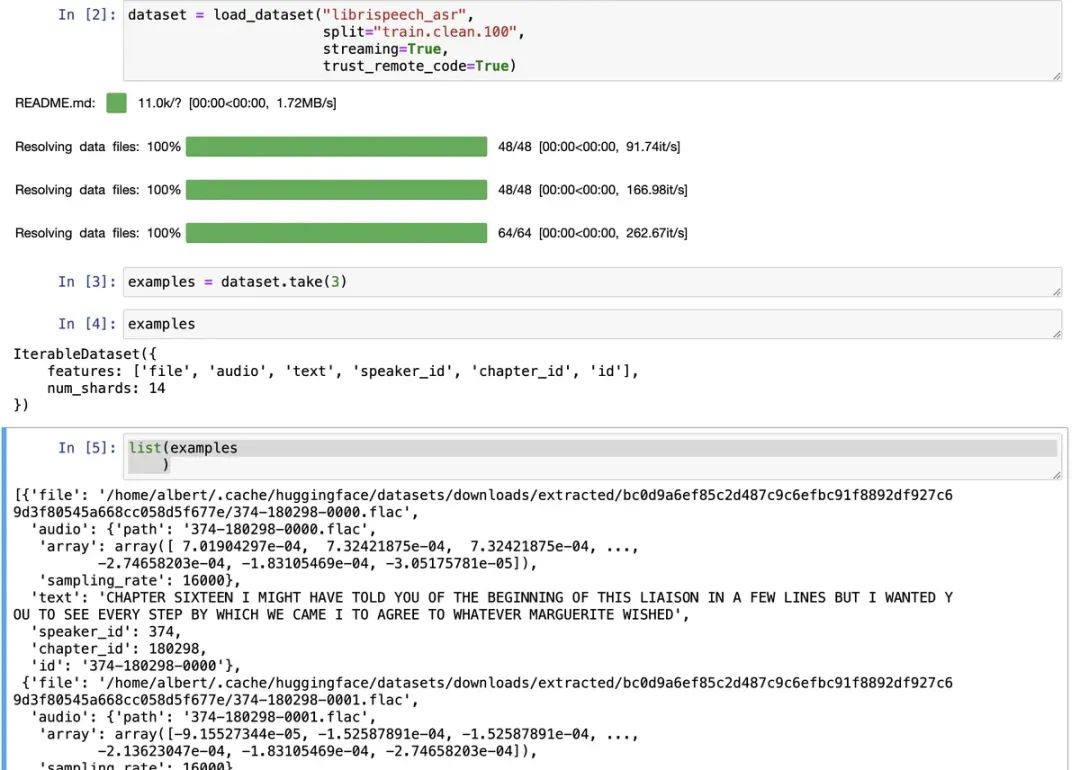Click the progress bar showing 64/64
The height and width of the screenshot is (770, 1080).
336,233
